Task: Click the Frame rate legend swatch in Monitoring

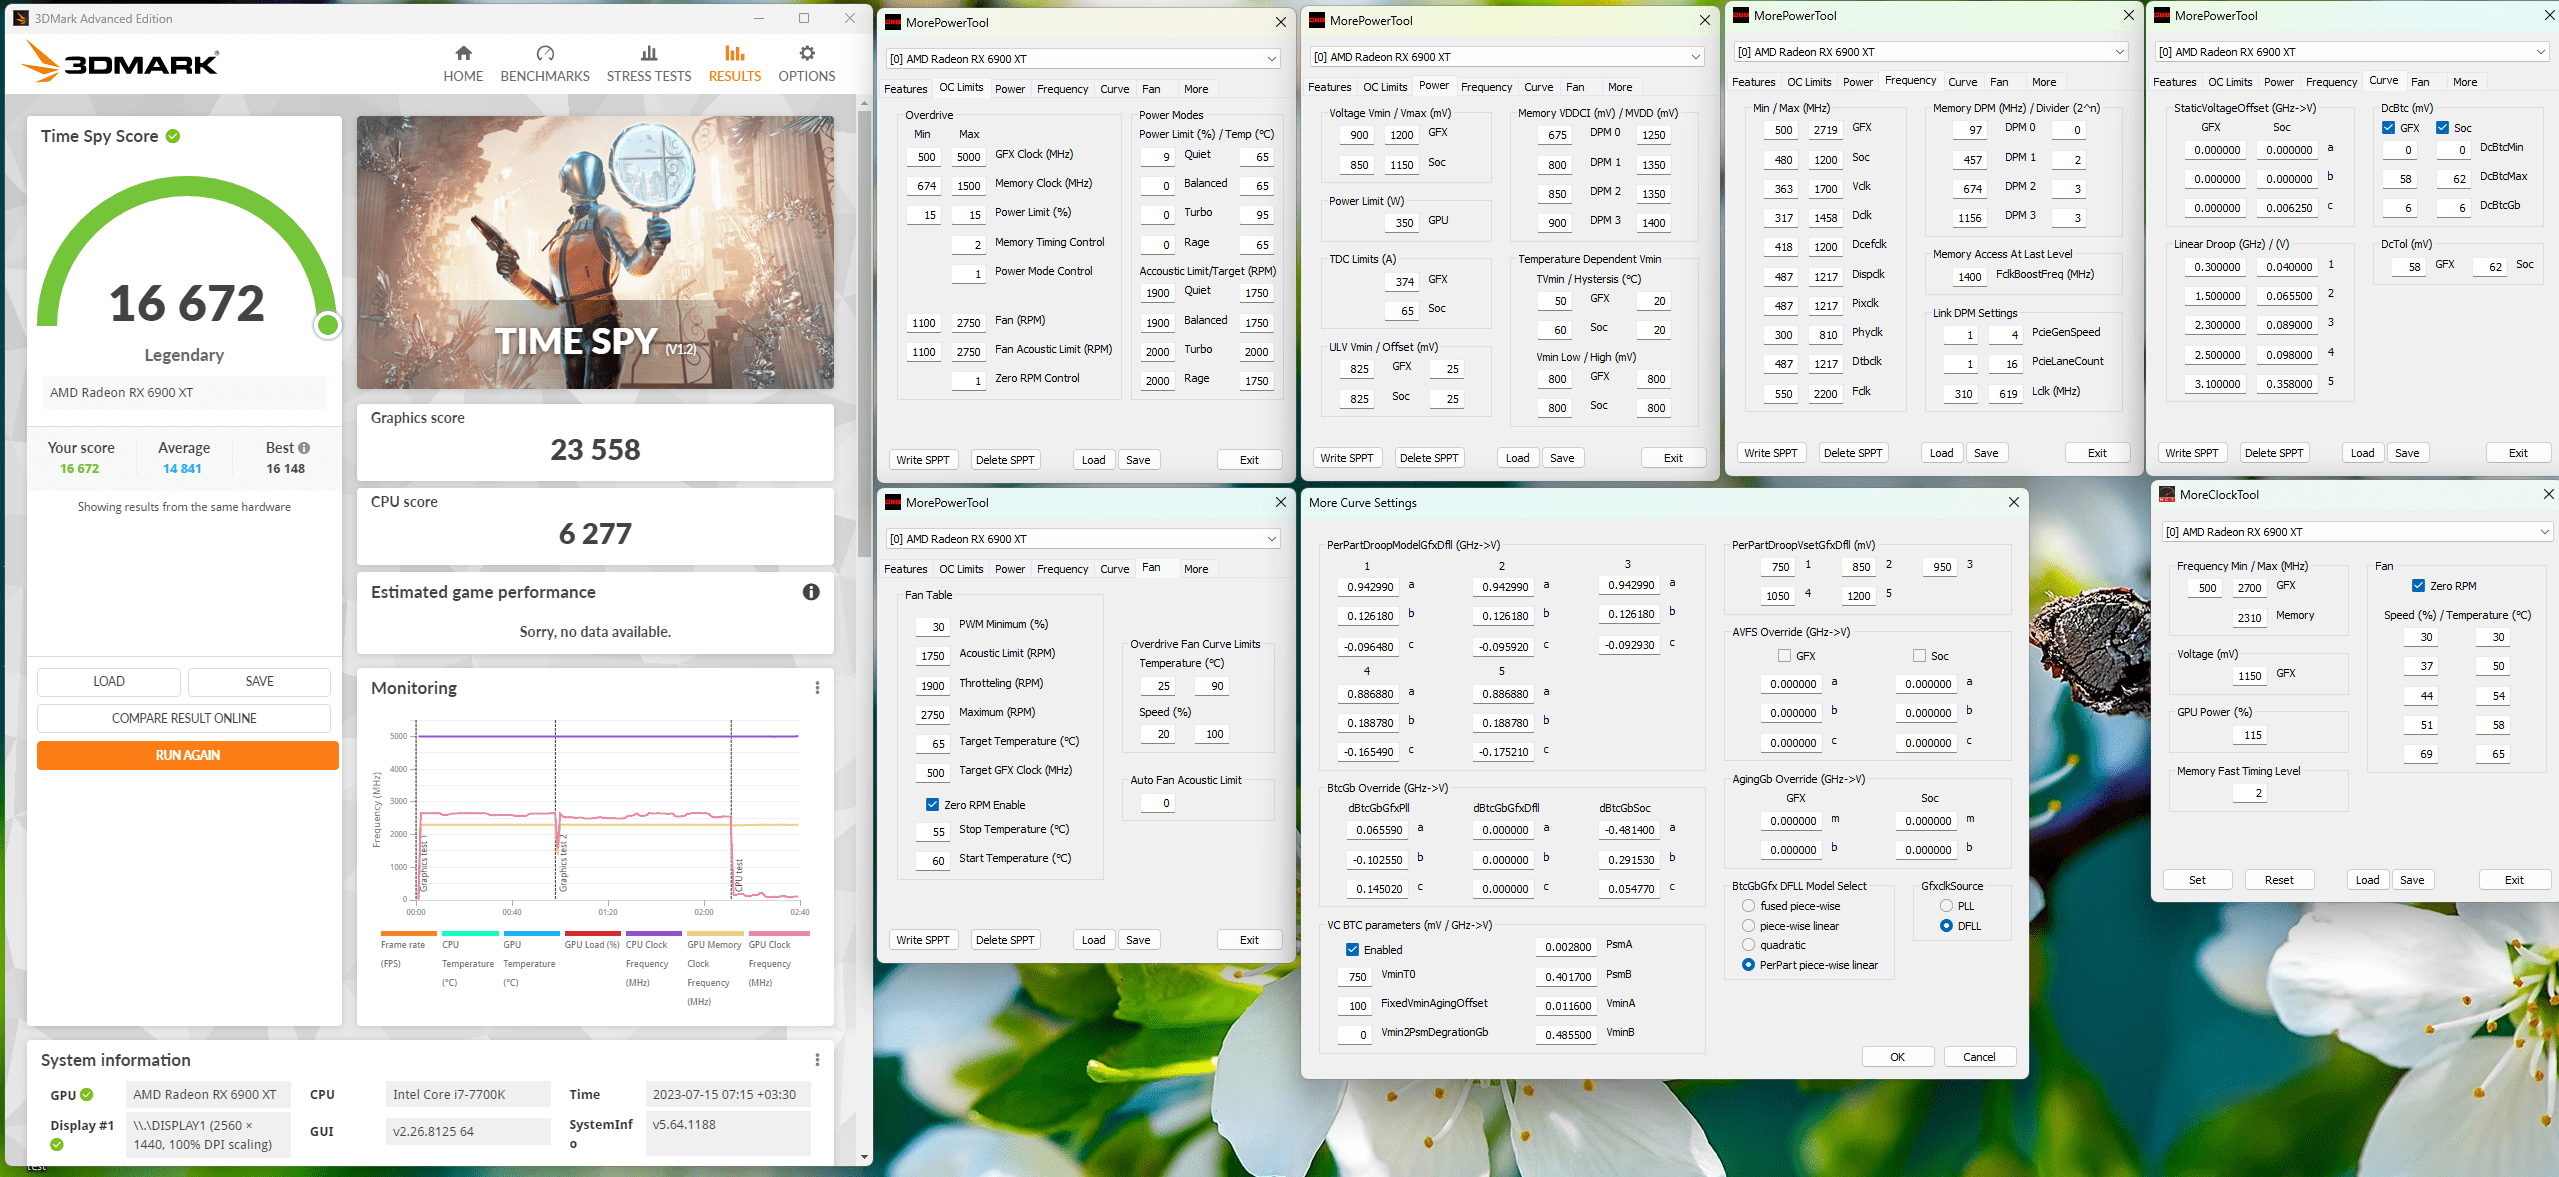Action: pos(409,933)
